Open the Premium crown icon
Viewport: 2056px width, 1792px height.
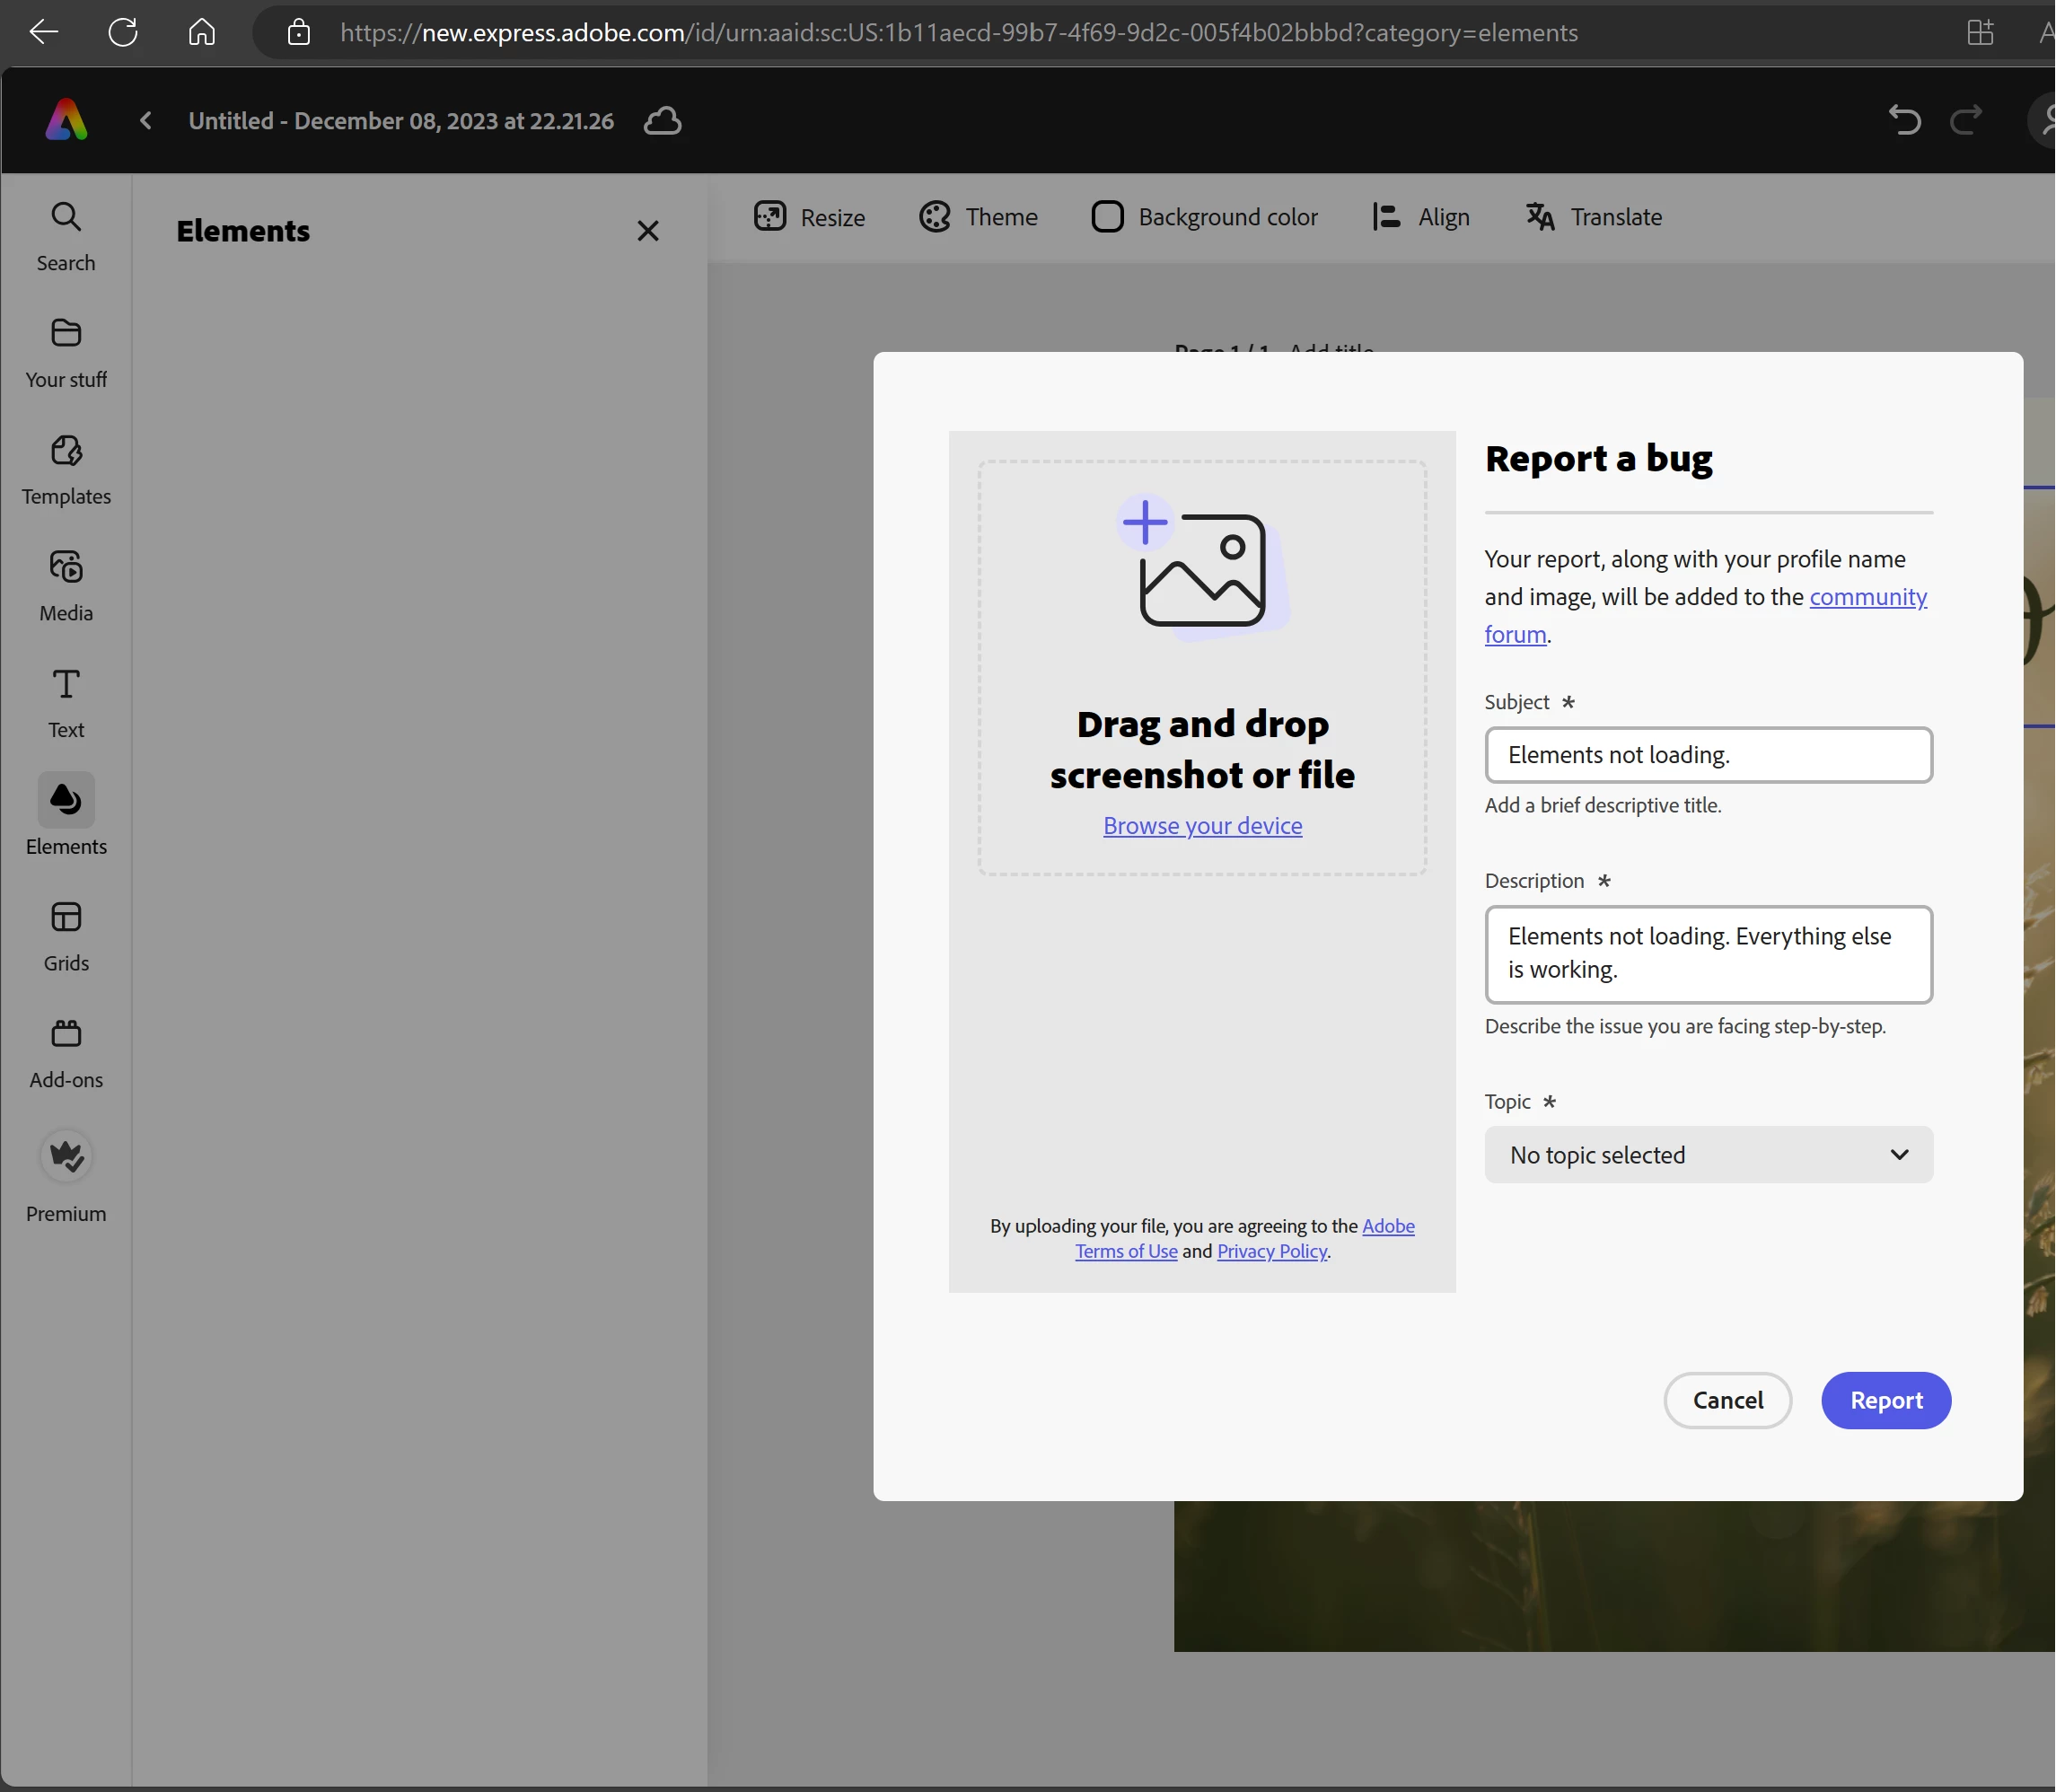pyautogui.click(x=66, y=1156)
